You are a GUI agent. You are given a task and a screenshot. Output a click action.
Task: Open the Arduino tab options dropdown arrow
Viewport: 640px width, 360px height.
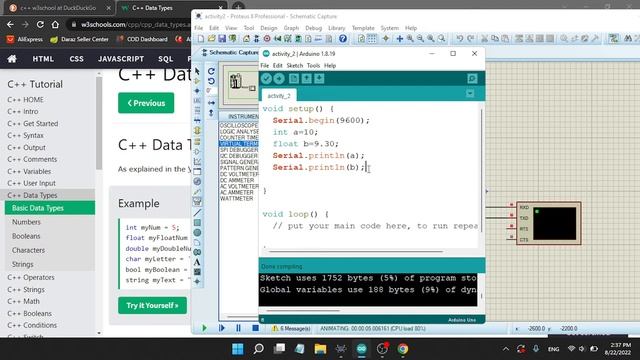(x=470, y=93)
